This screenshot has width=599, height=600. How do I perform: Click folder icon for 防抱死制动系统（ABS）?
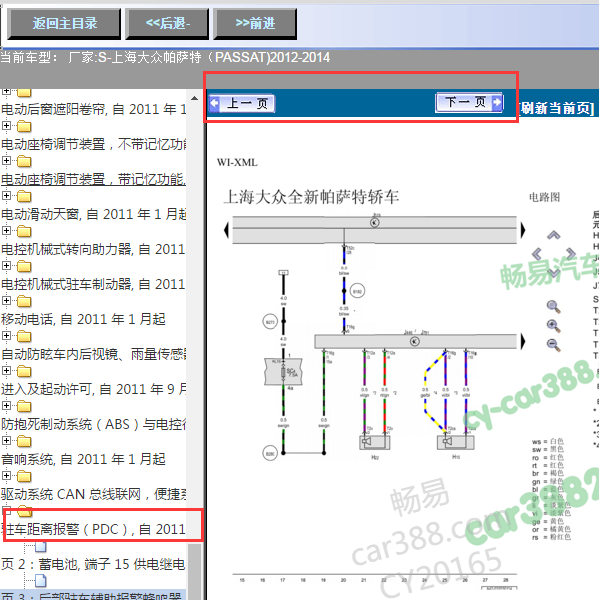[x=24, y=406]
